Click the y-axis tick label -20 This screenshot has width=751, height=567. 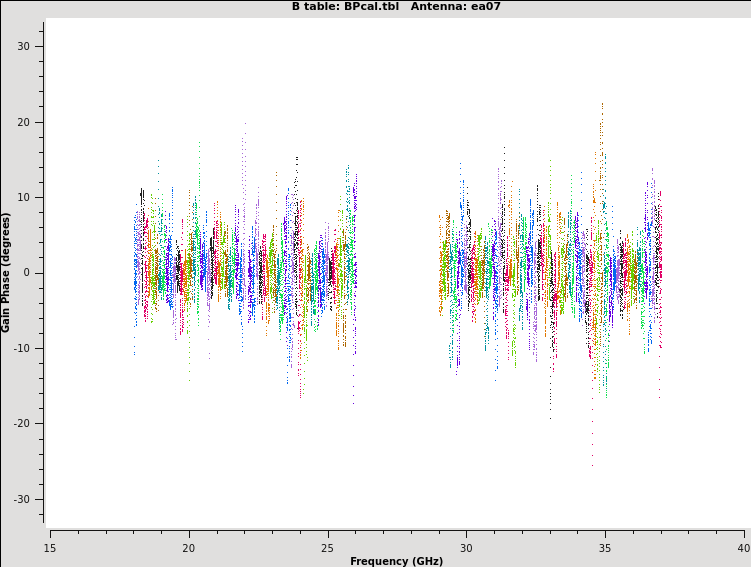(22, 423)
